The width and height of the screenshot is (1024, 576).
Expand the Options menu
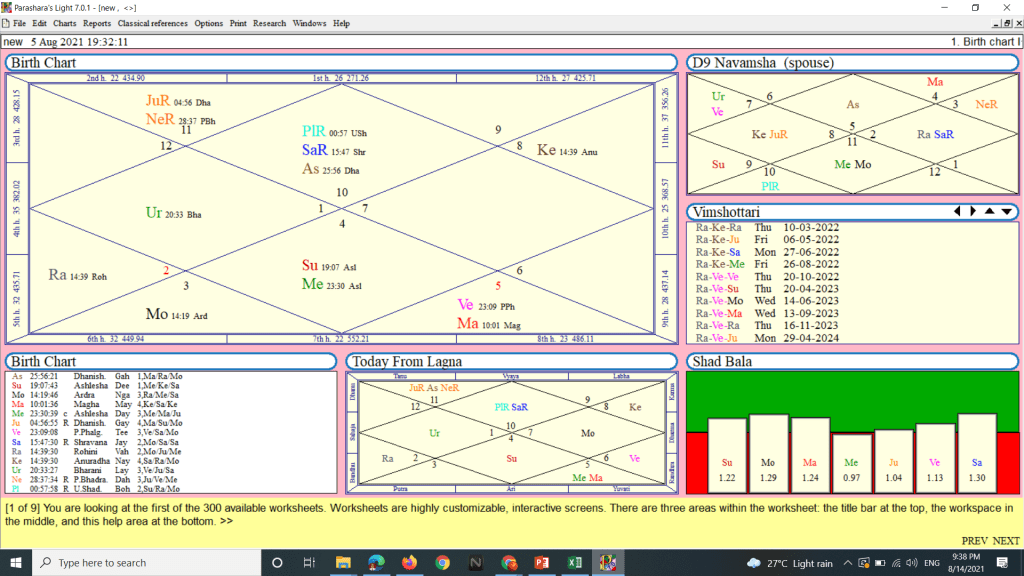(x=209, y=23)
